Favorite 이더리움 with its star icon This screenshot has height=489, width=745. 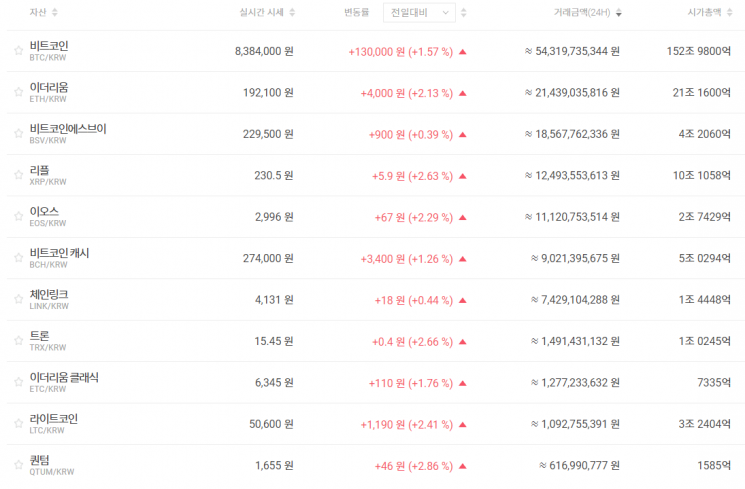pyautogui.click(x=18, y=92)
